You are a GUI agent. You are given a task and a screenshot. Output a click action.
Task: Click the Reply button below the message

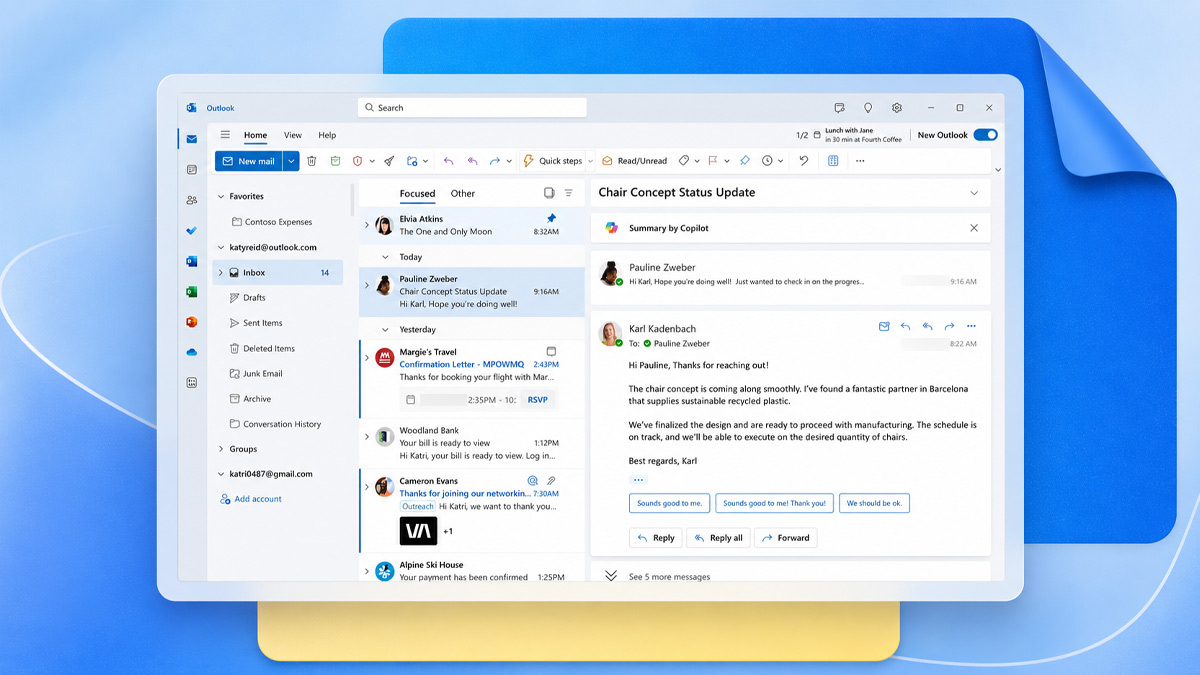coord(656,538)
